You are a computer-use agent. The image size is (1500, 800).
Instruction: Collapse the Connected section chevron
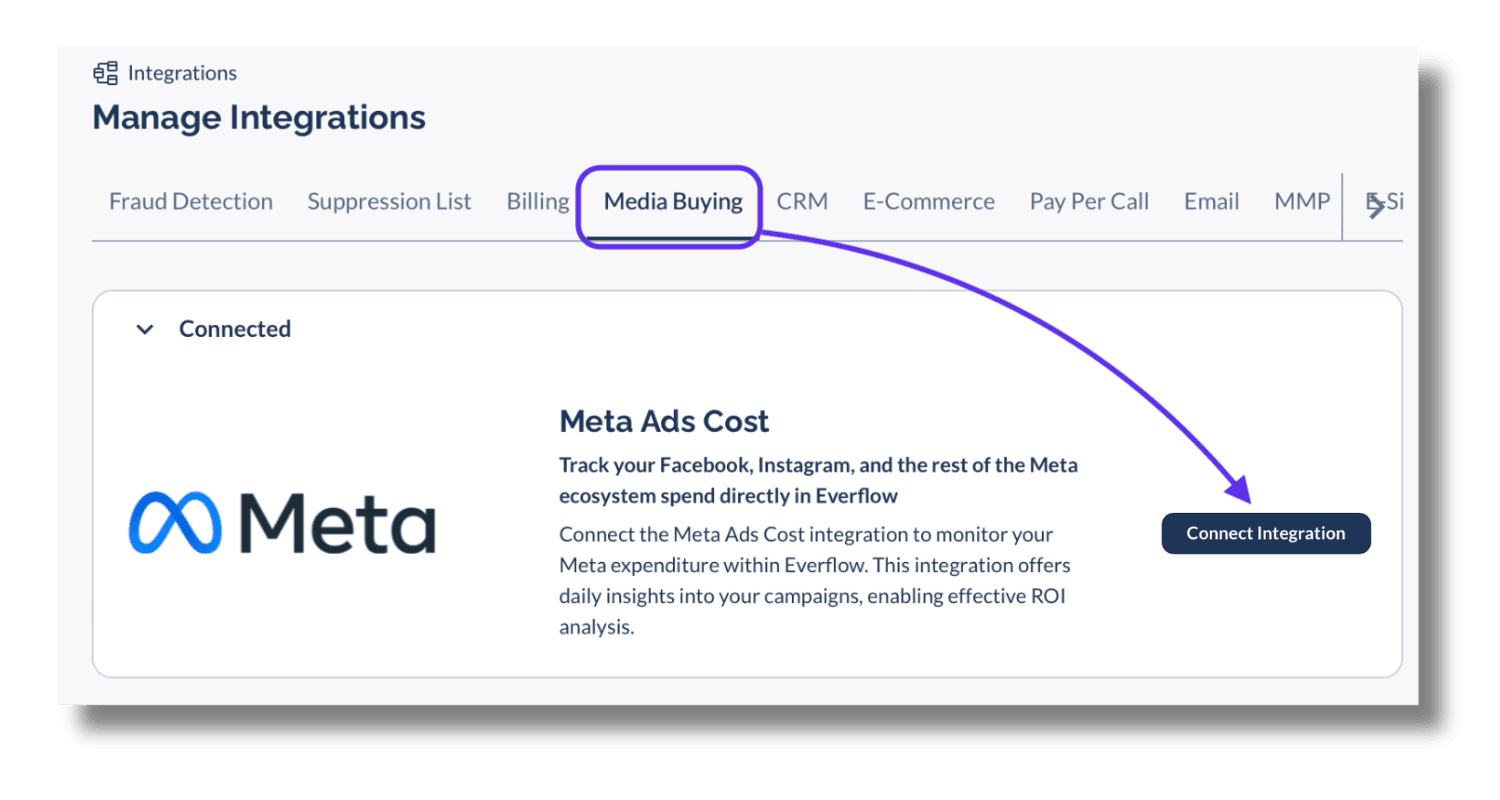[145, 329]
